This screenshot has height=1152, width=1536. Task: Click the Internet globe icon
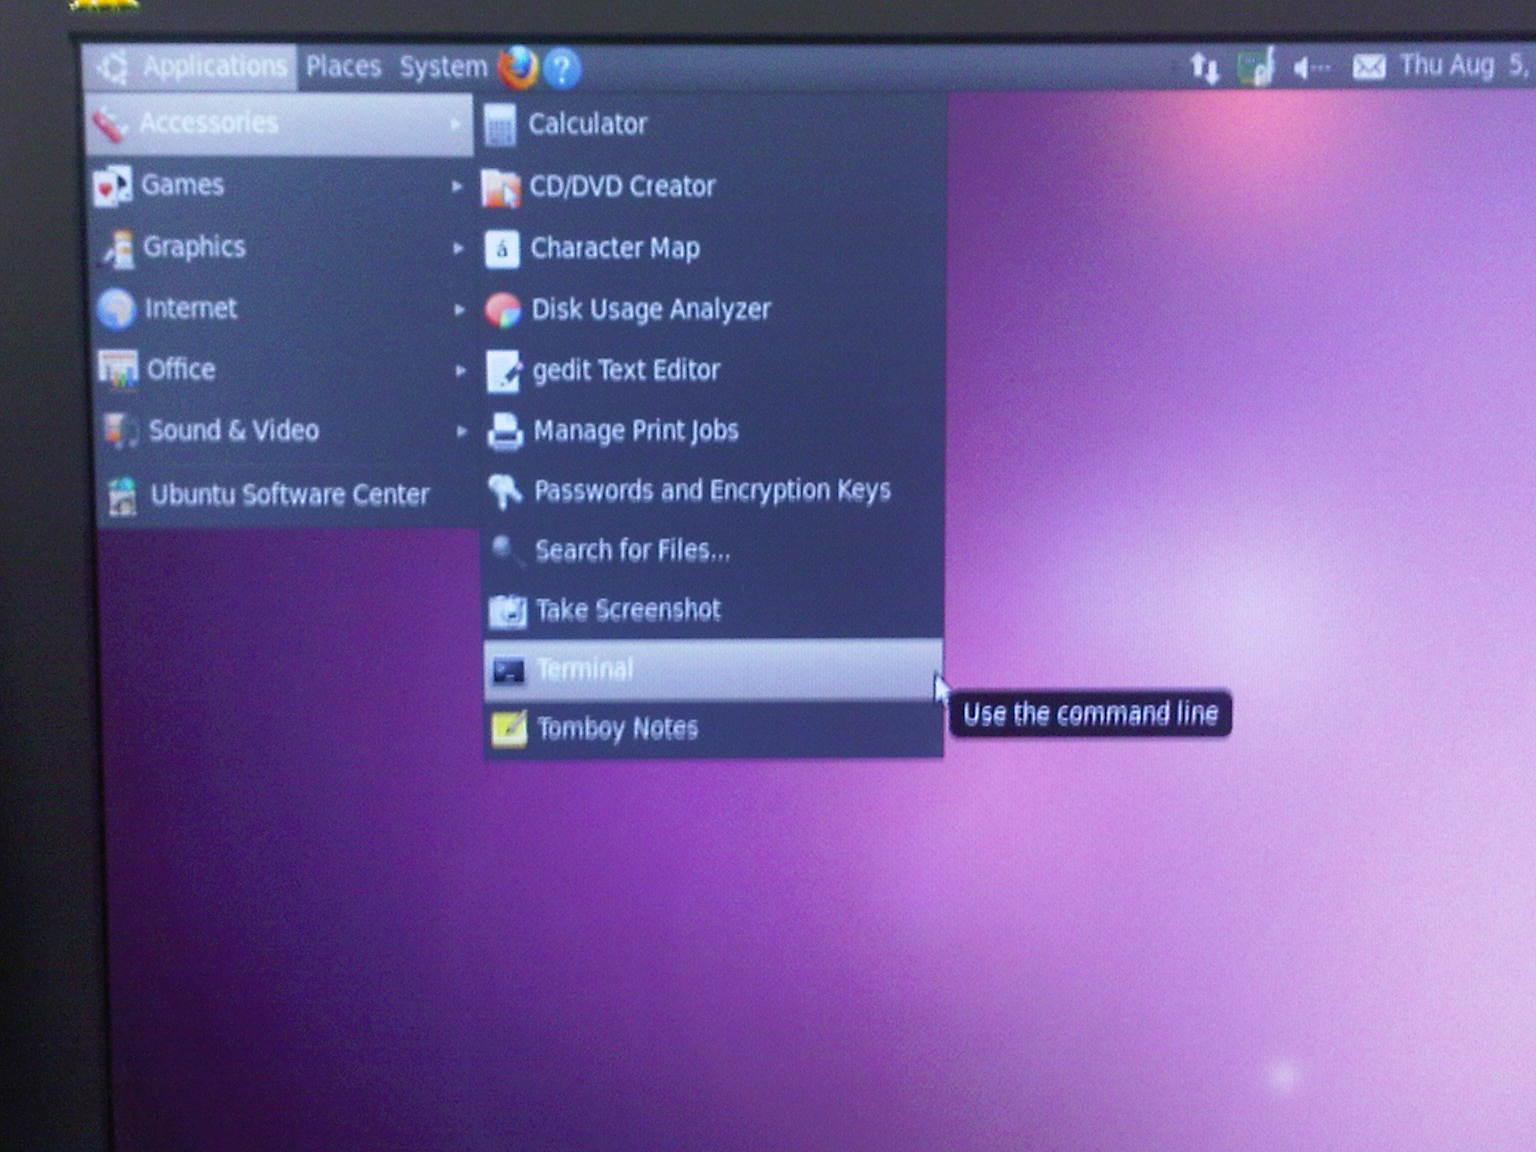click(x=117, y=309)
